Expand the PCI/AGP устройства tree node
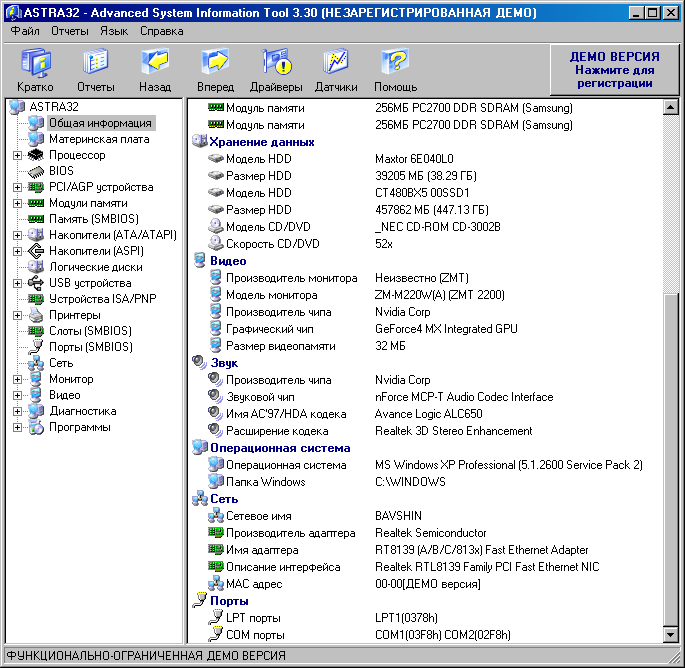The width and height of the screenshot is (685, 668). pos(17,187)
